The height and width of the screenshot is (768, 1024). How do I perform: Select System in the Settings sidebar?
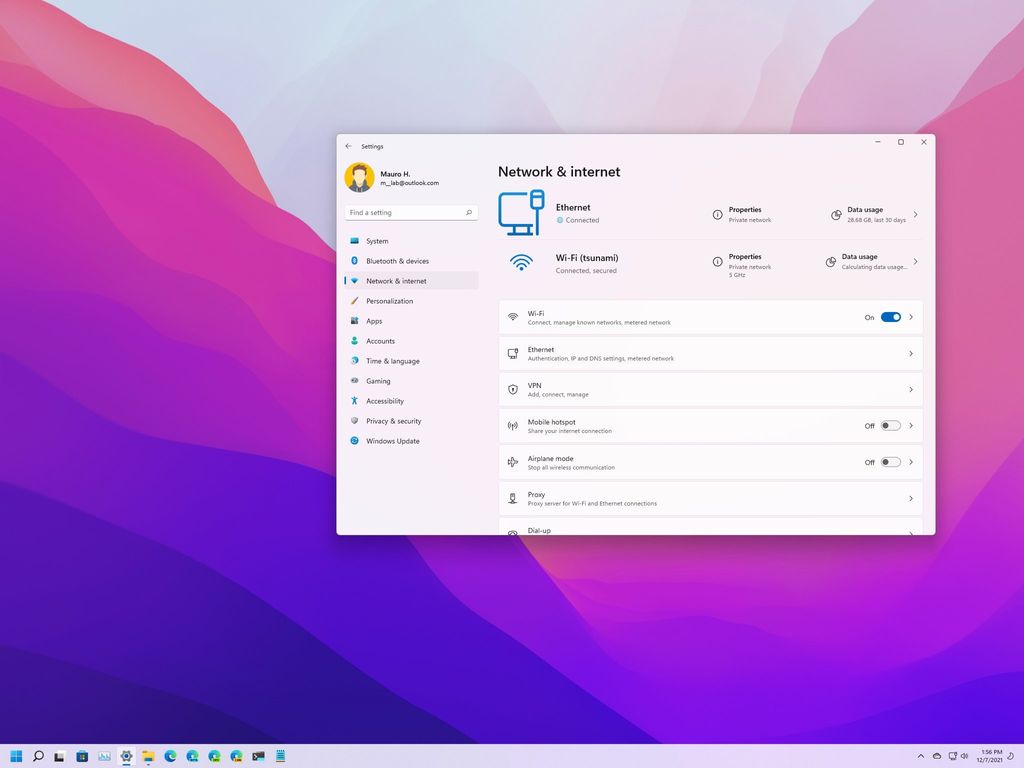pos(378,241)
